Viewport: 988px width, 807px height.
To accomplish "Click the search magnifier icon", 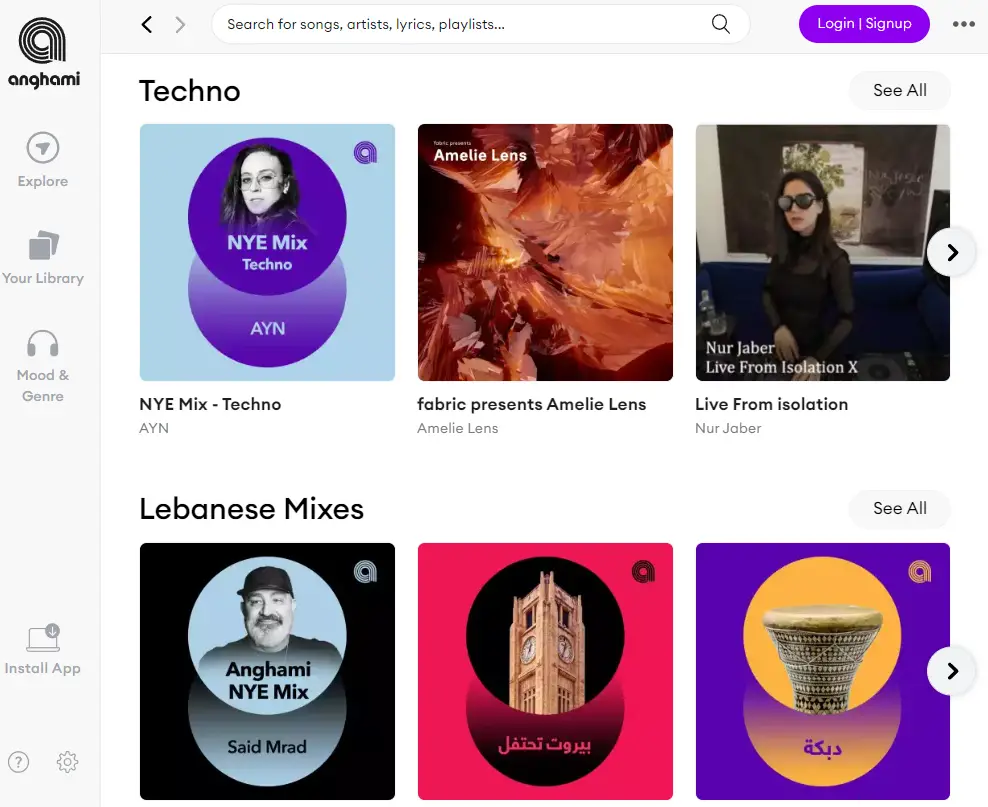I will tap(720, 24).
